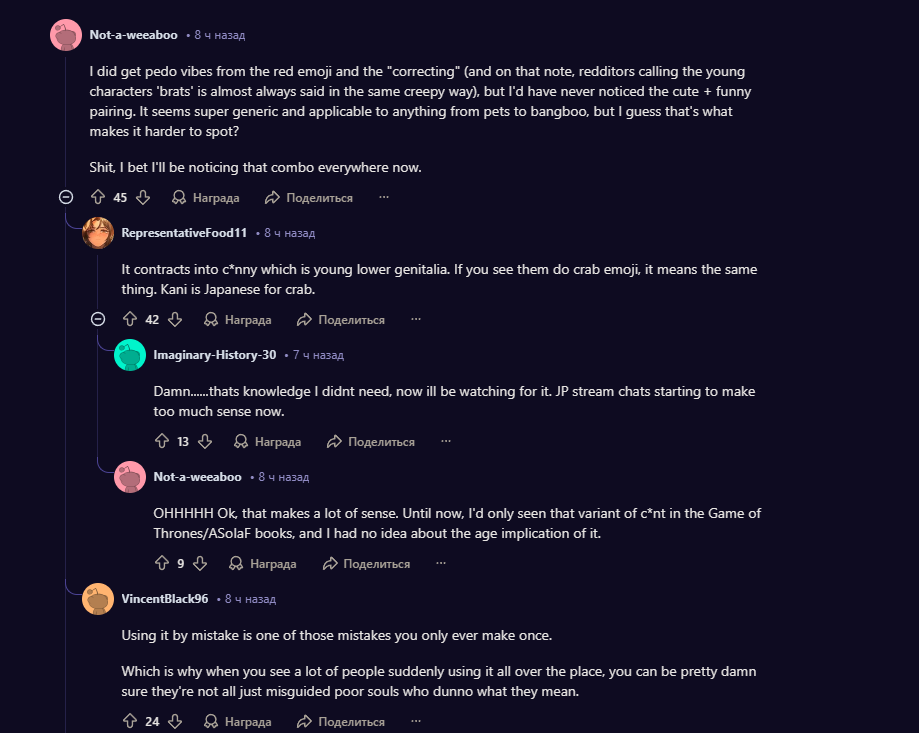Image resolution: width=919 pixels, height=733 pixels.
Task: Upvote Not-a-weeaboo's top comment with 45 points
Action: pos(98,197)
